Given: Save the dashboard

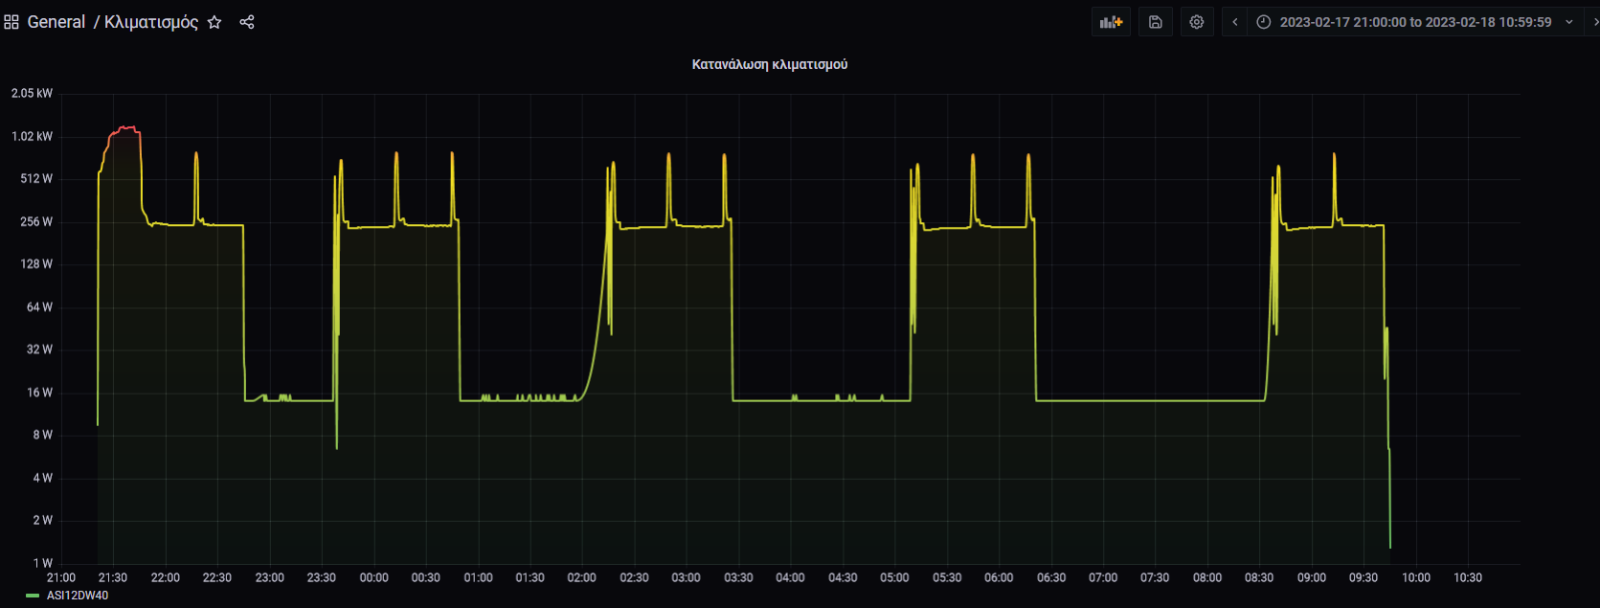Looking at the screenshot, I should point(1155,22).
